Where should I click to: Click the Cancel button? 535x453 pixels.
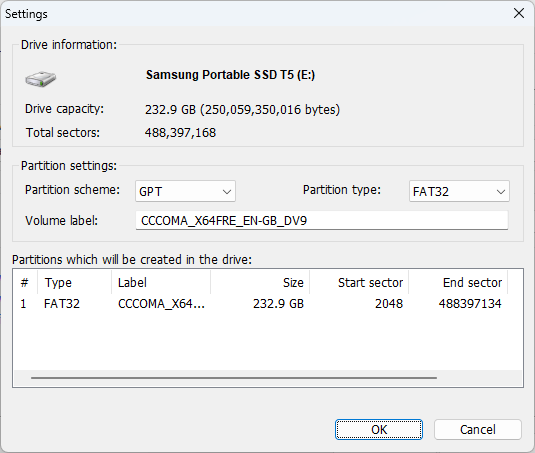tap(478, 429)
